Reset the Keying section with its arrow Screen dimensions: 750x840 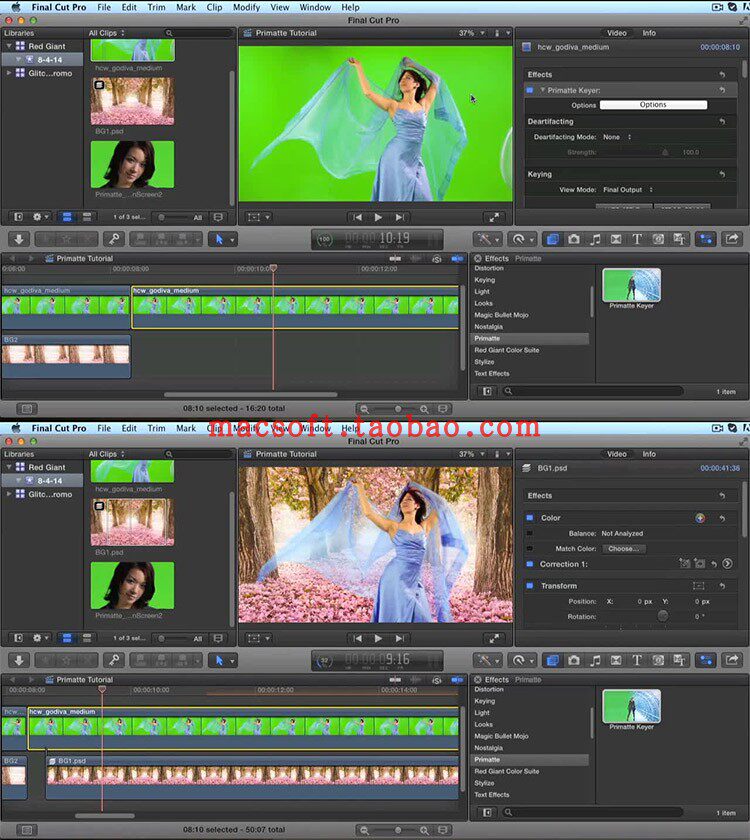pos(722,174)
